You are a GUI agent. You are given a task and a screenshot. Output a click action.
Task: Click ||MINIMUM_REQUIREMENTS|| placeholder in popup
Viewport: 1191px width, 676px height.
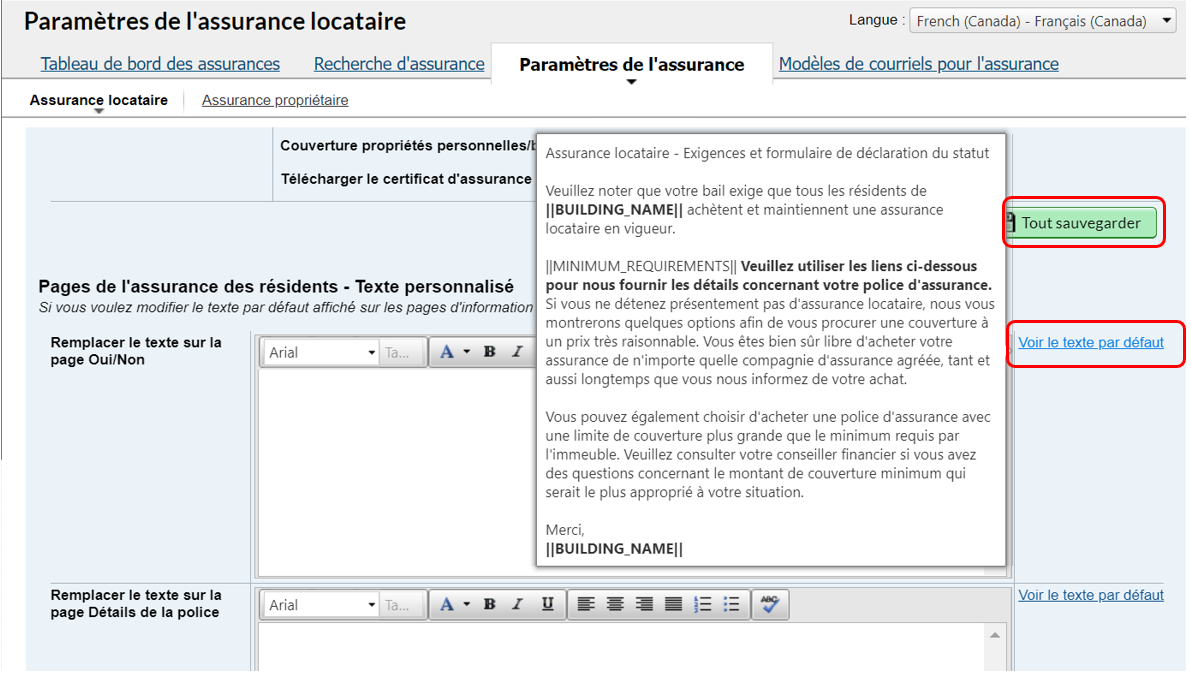[641, 267]
